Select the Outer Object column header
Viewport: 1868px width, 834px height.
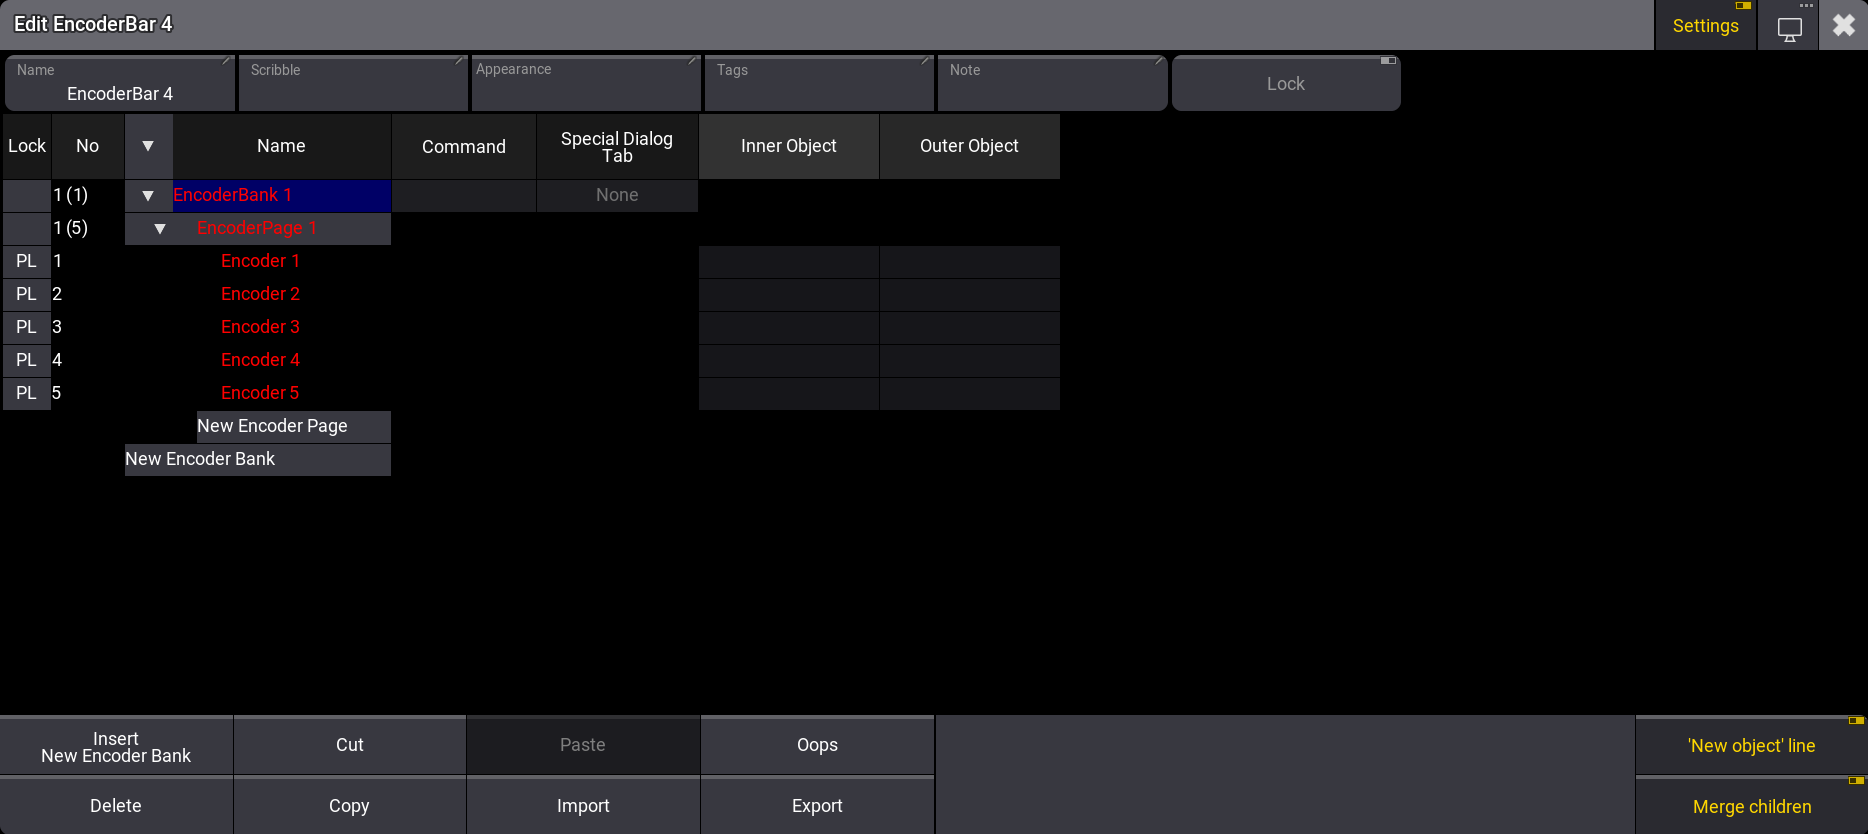968,146
